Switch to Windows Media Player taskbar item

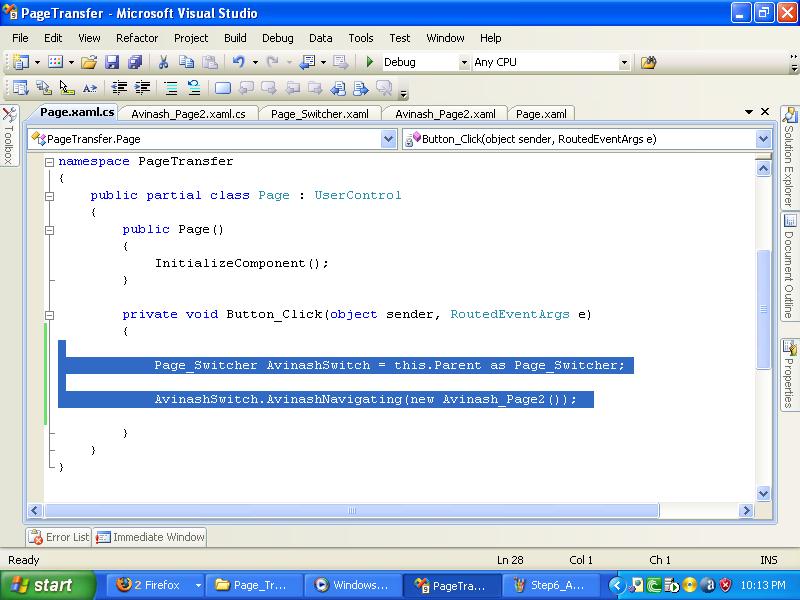tap(353, 585)
